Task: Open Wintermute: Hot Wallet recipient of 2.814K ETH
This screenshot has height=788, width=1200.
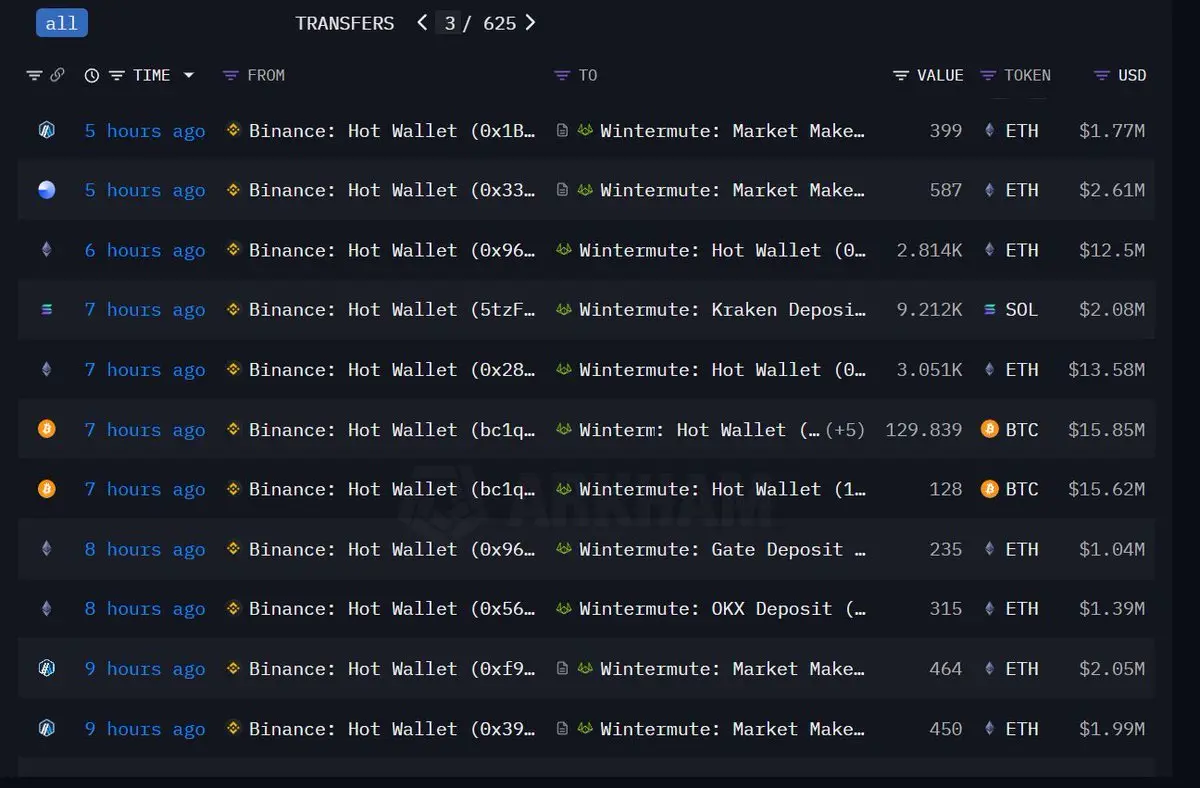Action: pos(722,250)
